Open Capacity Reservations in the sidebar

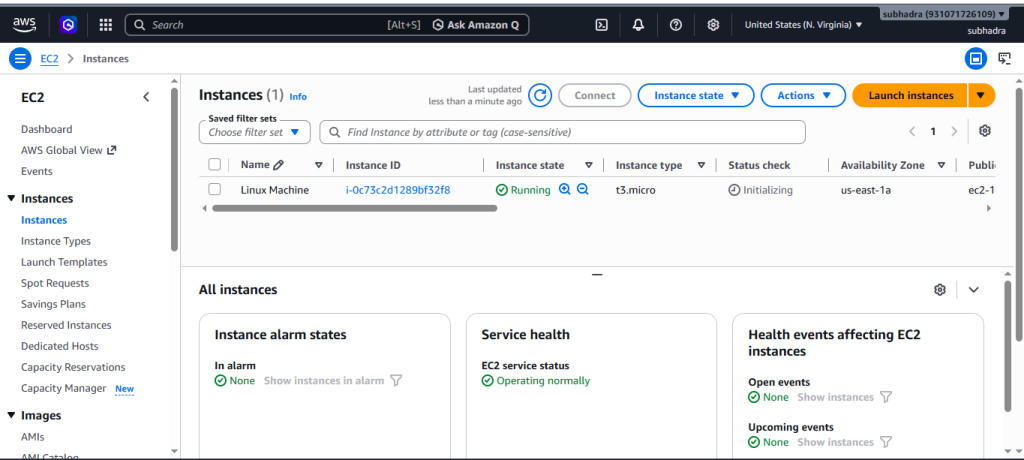click(73, 367)
